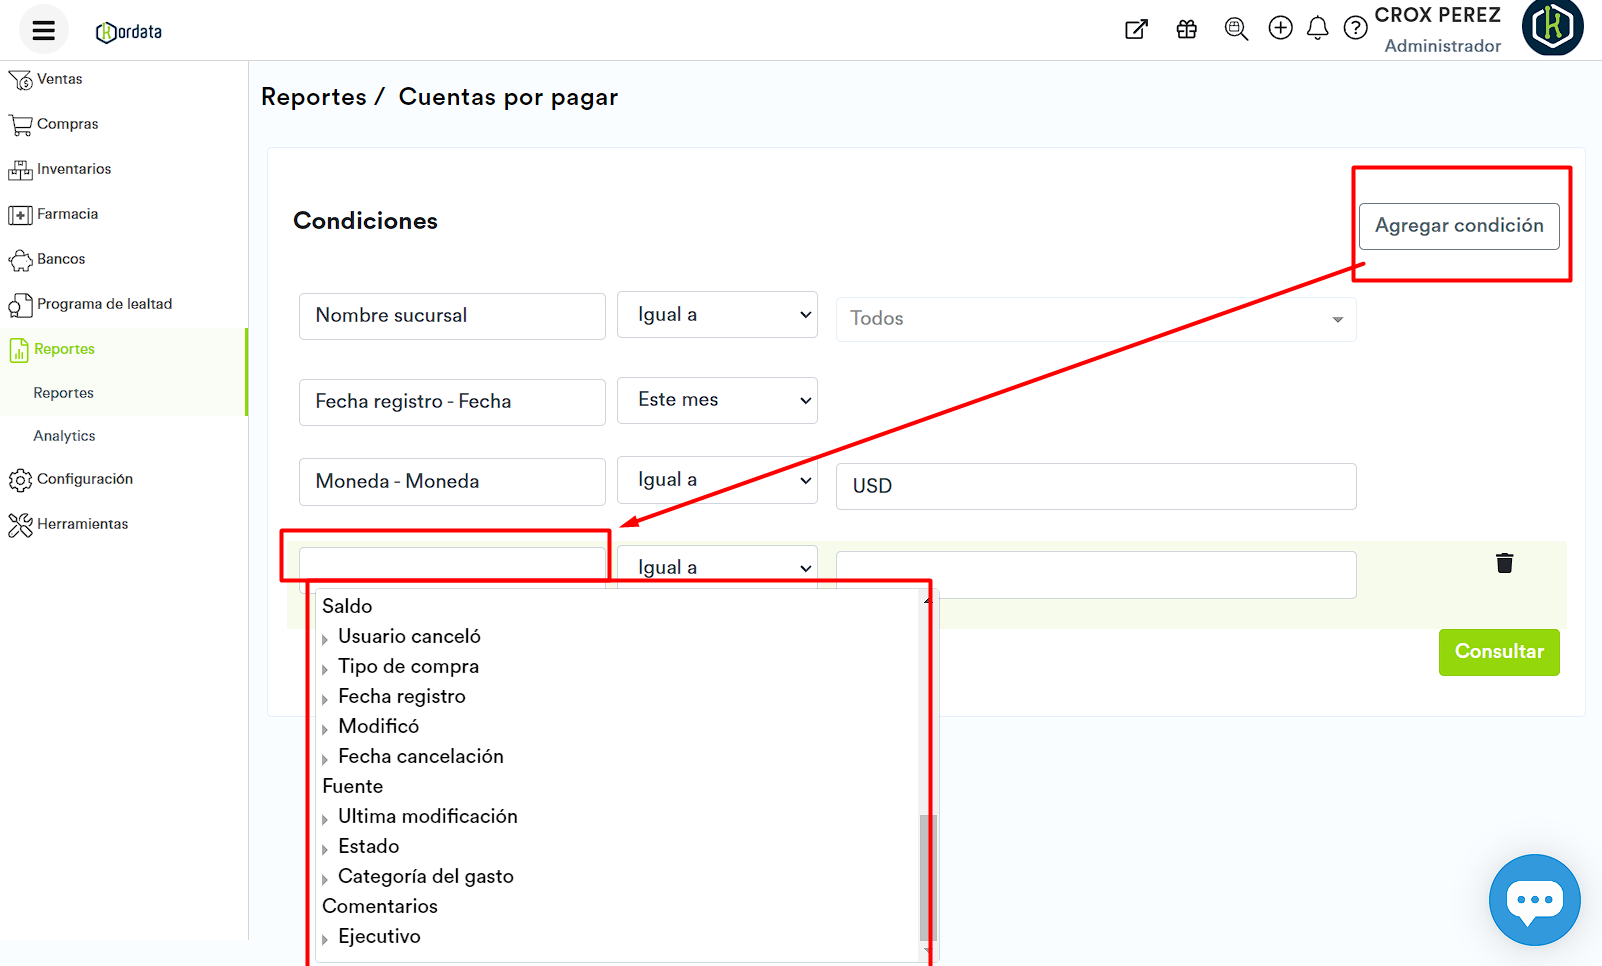Click the gift box icon in header
The image size is (1602, 966).
point(1186,29)
